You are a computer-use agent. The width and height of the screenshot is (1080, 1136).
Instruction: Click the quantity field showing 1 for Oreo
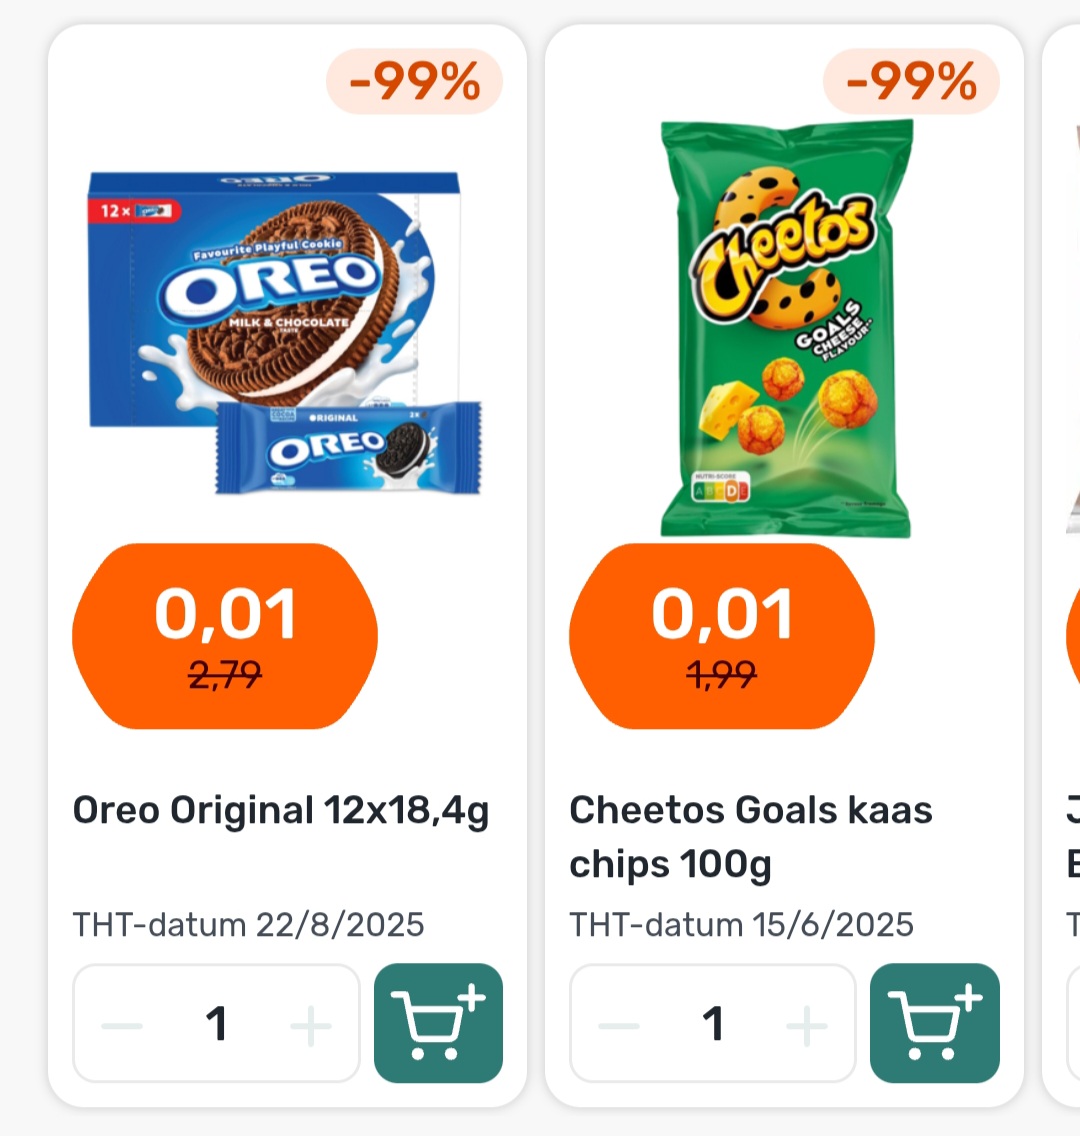tap(216, 1023)
